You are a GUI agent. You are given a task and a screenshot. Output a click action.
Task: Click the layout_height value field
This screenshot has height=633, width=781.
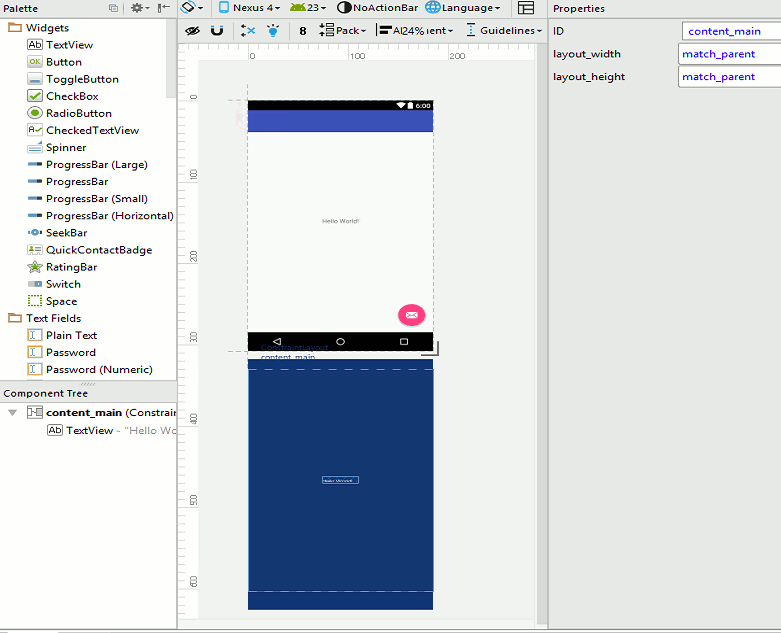tap(730, 77)
